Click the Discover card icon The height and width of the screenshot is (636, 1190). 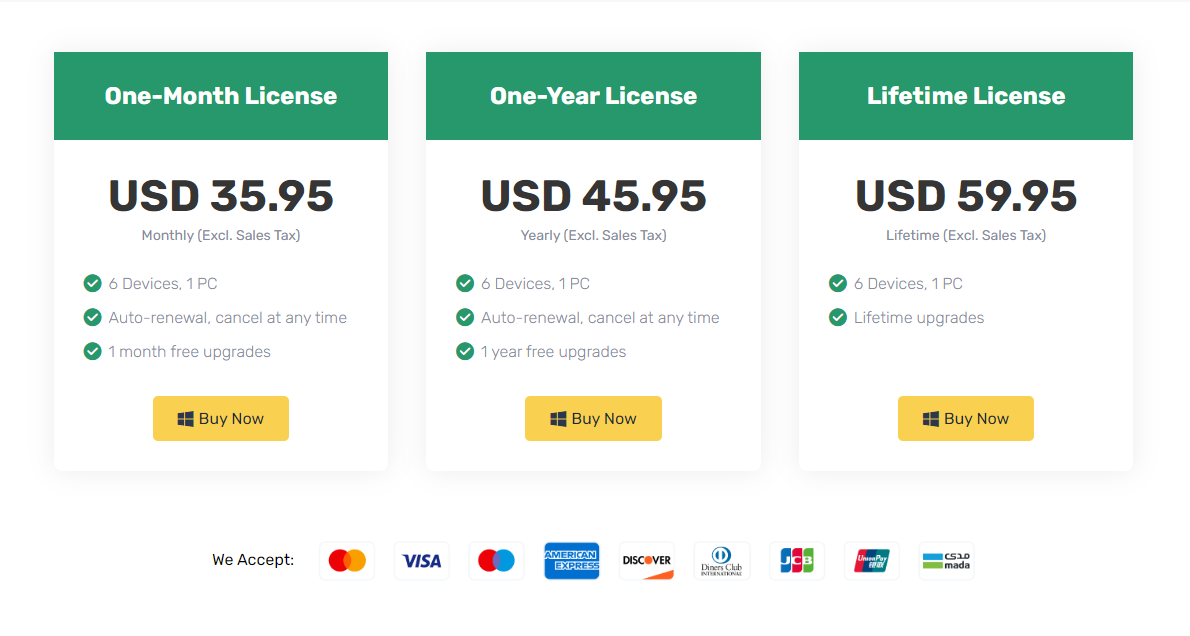click(647, 561)
